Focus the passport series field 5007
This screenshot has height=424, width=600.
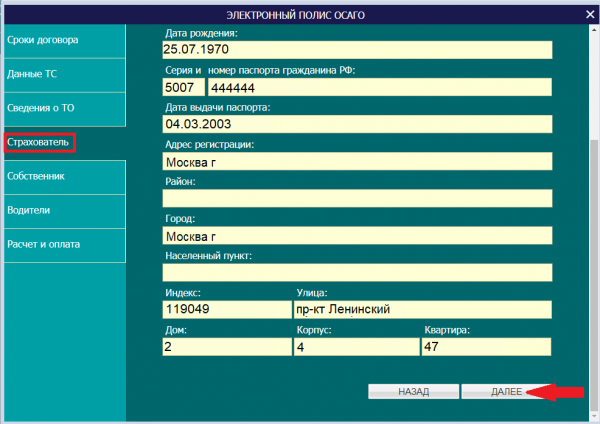tap(183, 87)
